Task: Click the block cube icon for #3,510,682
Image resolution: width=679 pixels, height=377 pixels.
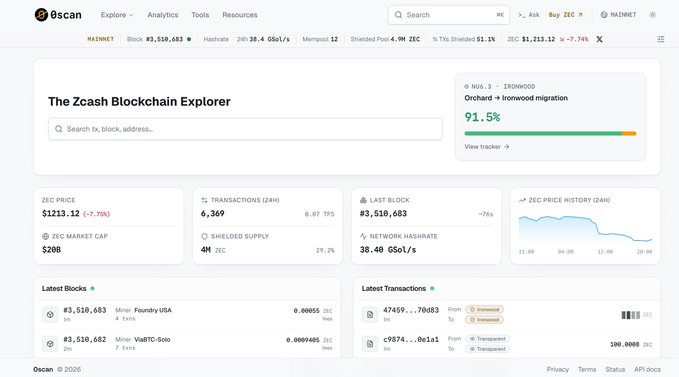Action: click(50, 344)
